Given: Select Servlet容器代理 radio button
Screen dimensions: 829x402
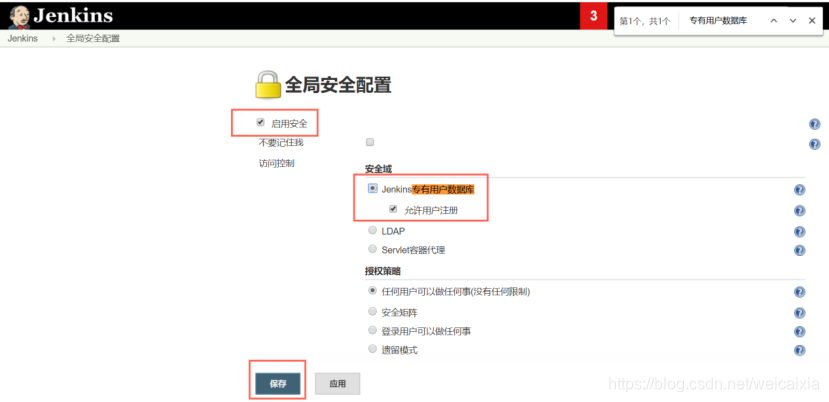Looking at the screenshot, I should (x=373, y=249).
